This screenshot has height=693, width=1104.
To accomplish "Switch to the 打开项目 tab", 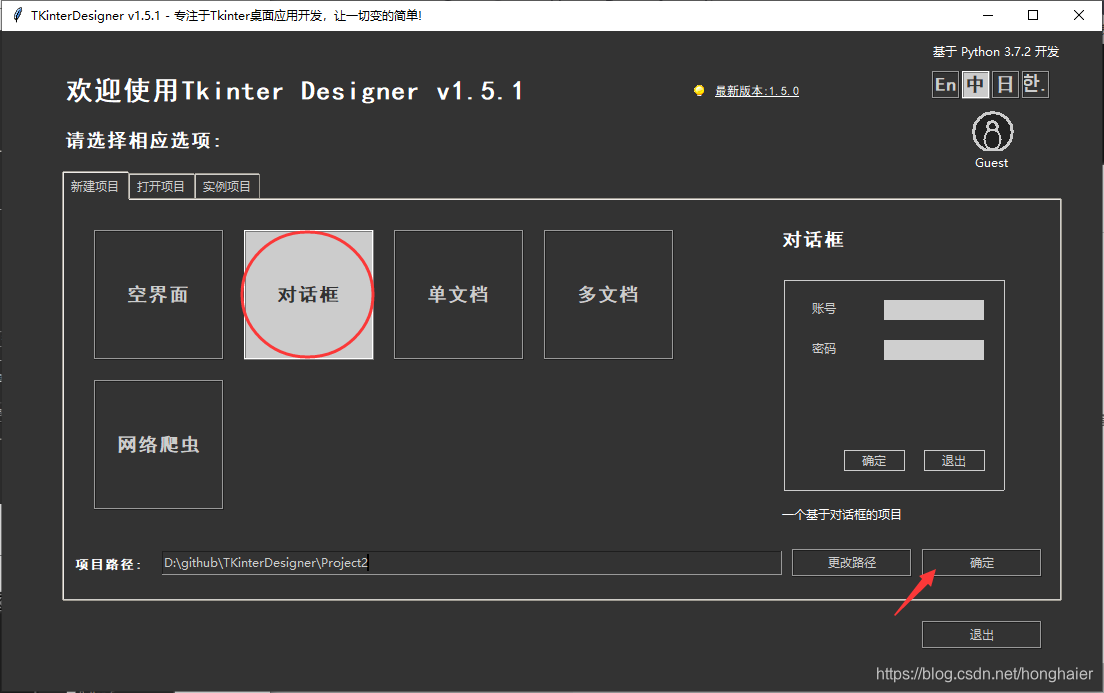I will (x=161, y=187).
